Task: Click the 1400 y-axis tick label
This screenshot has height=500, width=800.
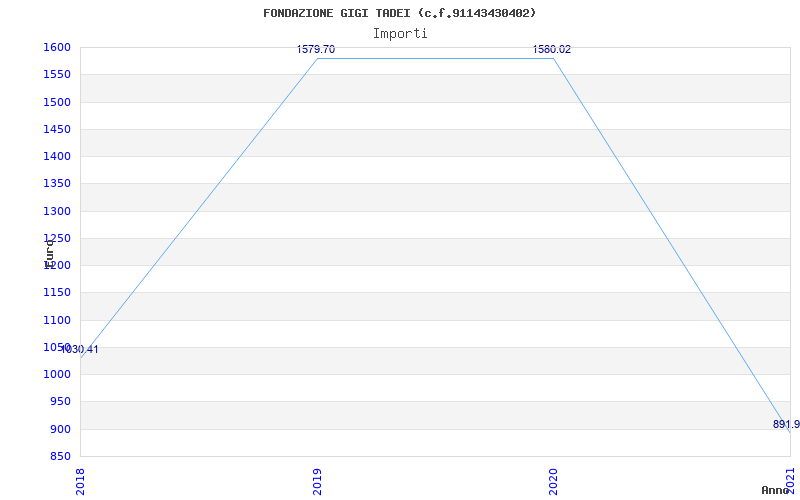Action: pos(56,156)
